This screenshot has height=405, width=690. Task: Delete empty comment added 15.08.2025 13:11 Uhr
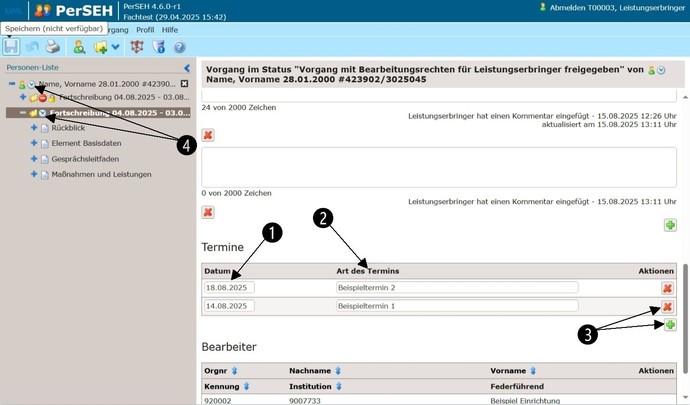click(208, 212)
